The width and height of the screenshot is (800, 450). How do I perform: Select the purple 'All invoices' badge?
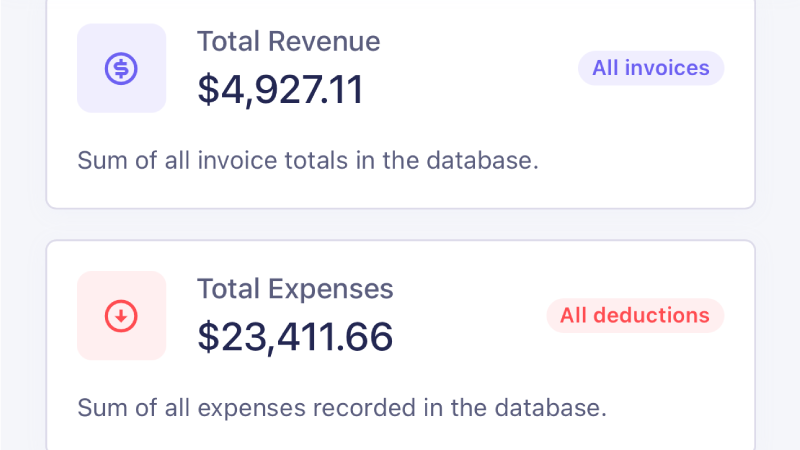(650, 68)
